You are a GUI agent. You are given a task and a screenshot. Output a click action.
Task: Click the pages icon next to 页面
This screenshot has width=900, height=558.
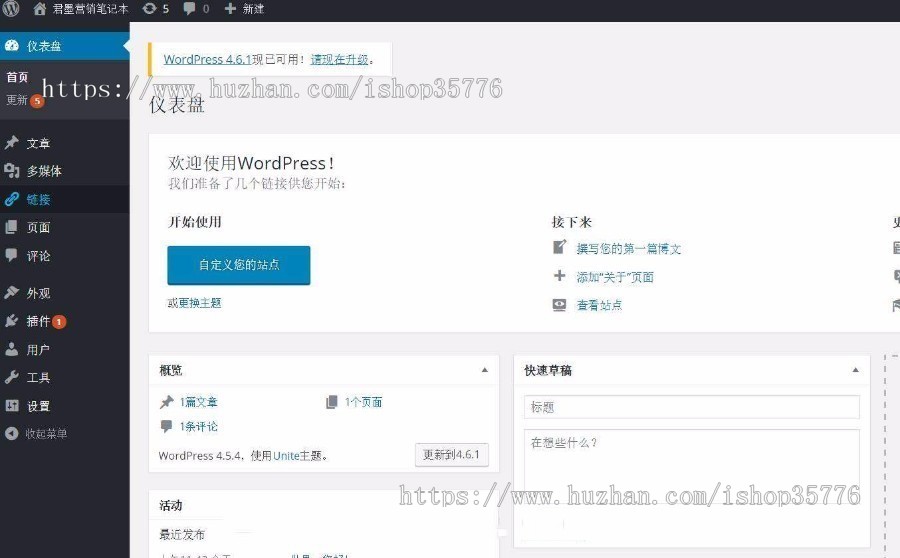12,227
